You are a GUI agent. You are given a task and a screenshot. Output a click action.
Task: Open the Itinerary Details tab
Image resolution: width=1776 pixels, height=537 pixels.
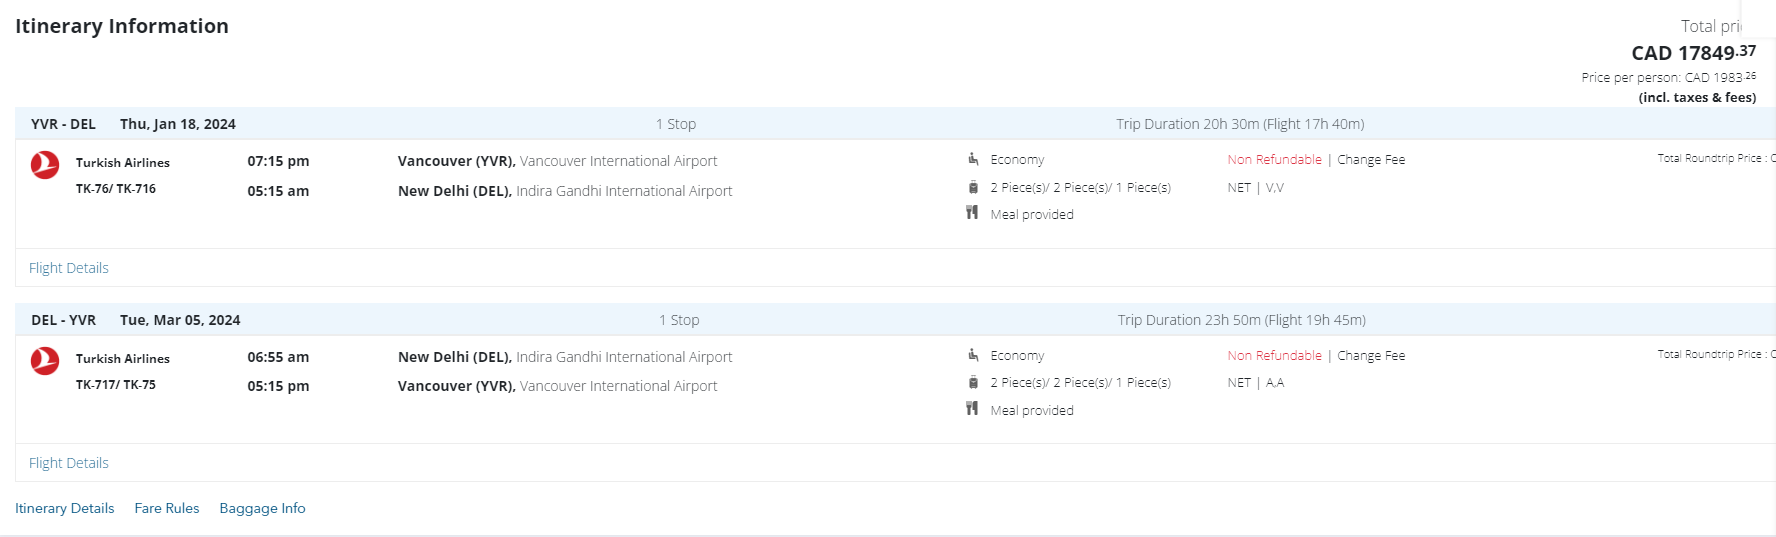click(x=65, y=508)
